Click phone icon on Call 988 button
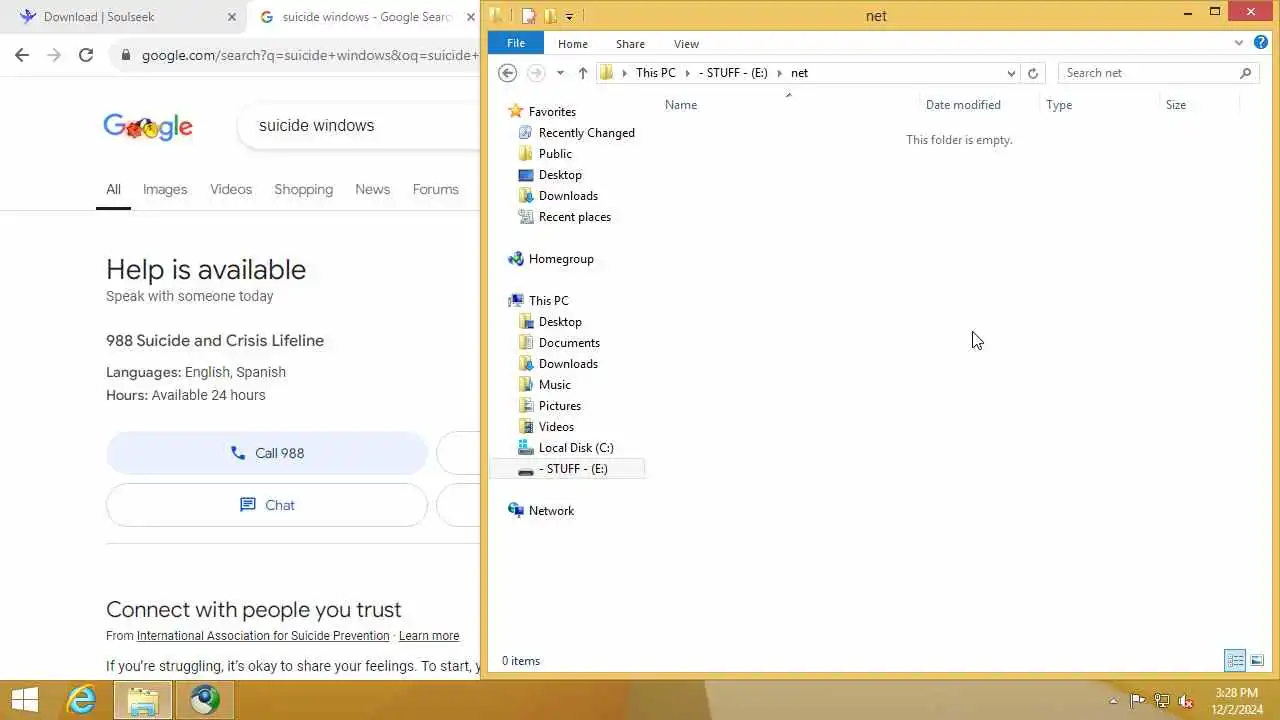The height and width of the screenshot is (720, 1280). pyautogui.click(x=238, y=453)
